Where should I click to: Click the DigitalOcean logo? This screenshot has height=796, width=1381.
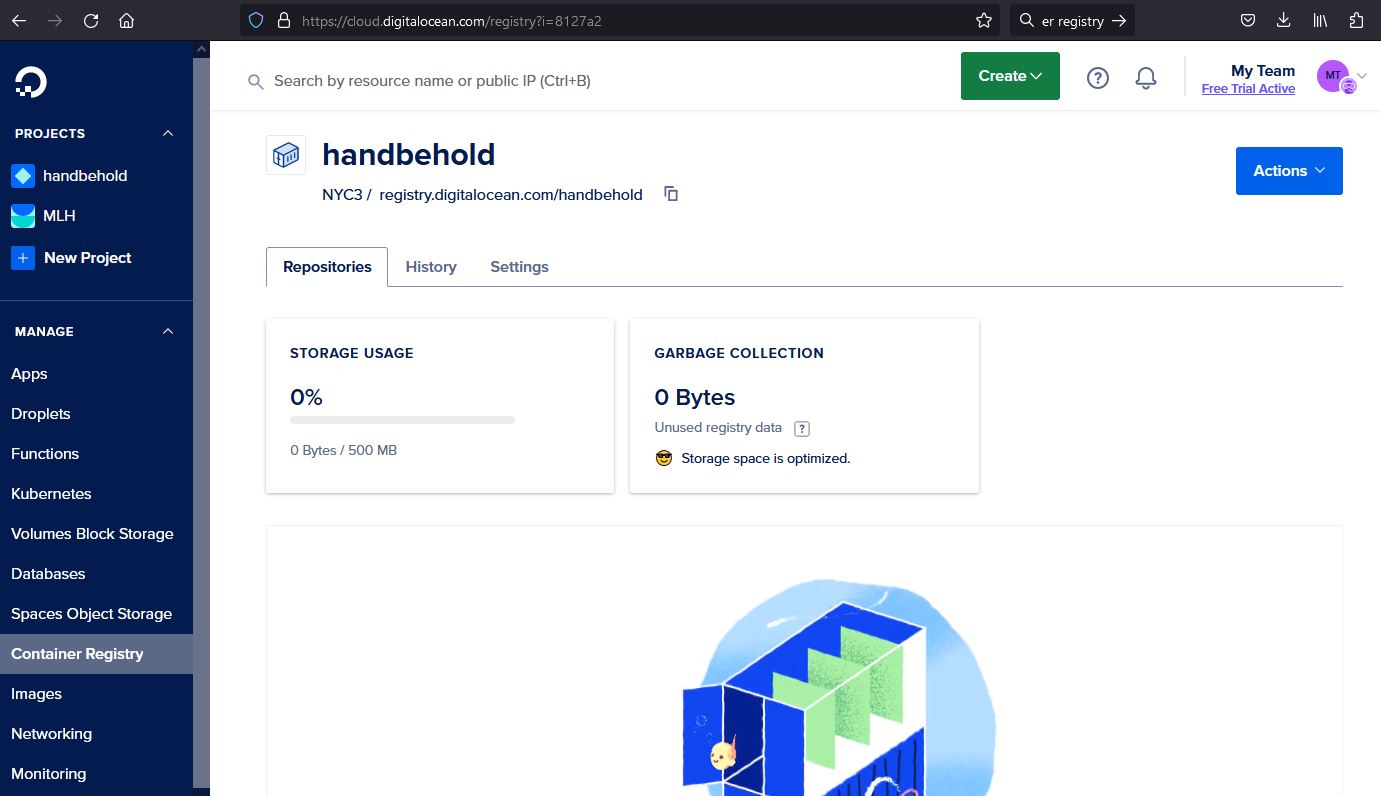point(31,82)
